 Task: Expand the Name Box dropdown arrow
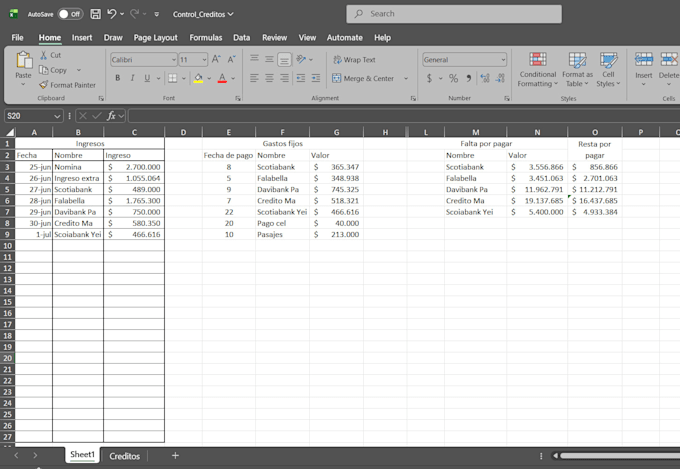click(x=57, y=116)
